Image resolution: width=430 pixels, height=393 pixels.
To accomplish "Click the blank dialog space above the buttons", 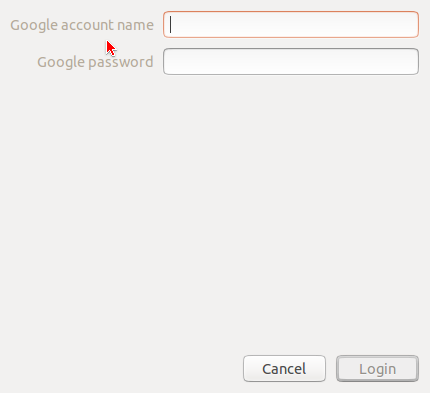I will 215,213.
